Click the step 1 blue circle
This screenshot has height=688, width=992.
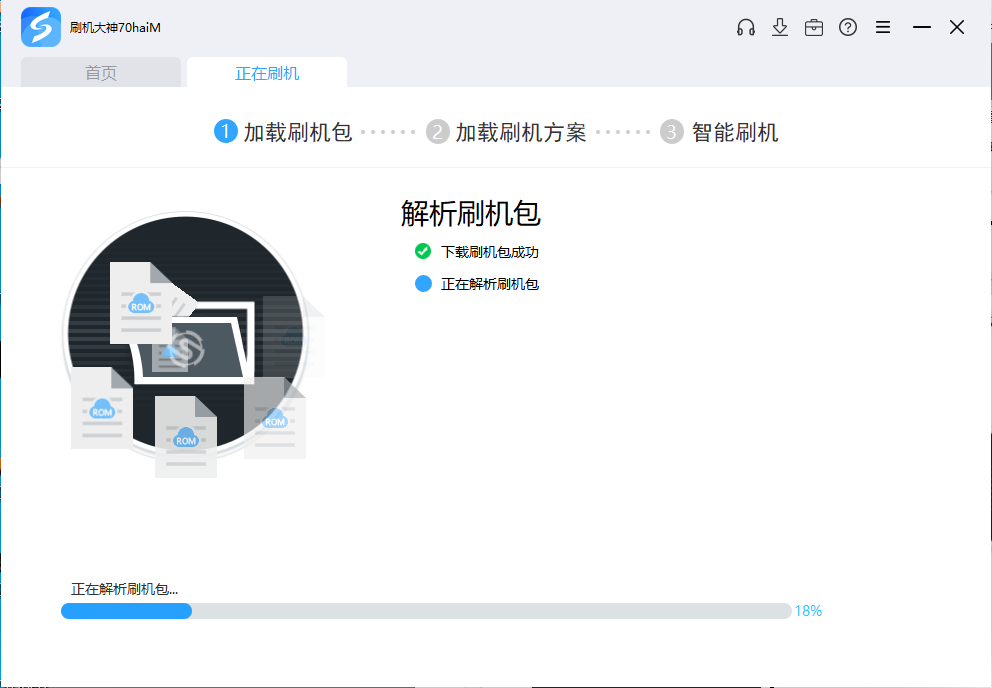(x=226, y=132)
